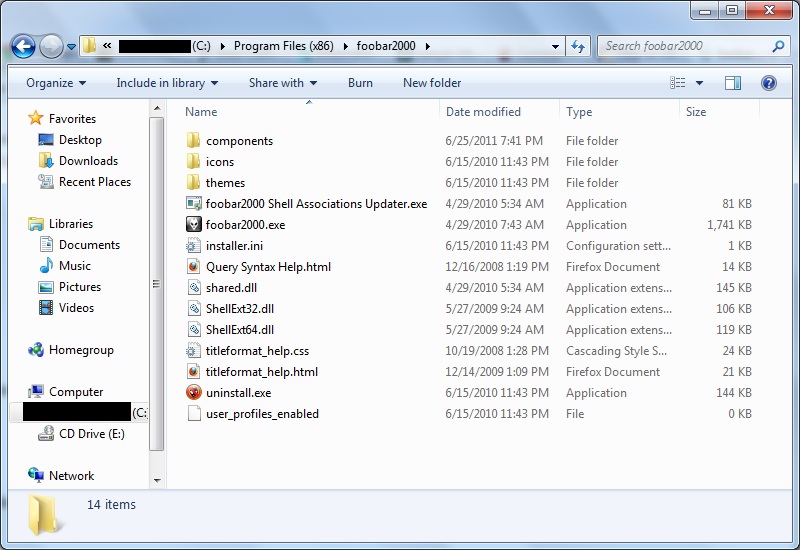Screen dimensions: 800x550
Task: Click the Back navigation arrow
Action: [23, 46]
